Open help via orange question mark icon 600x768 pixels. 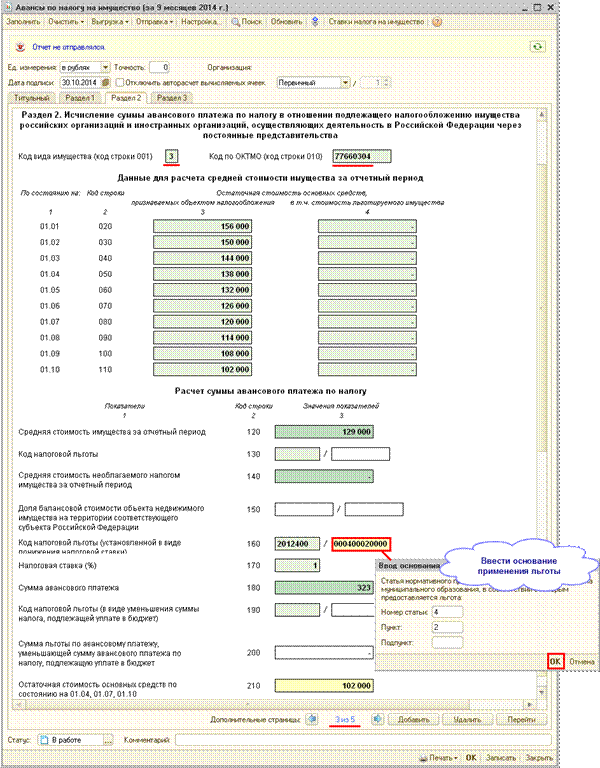coord(437,22)
